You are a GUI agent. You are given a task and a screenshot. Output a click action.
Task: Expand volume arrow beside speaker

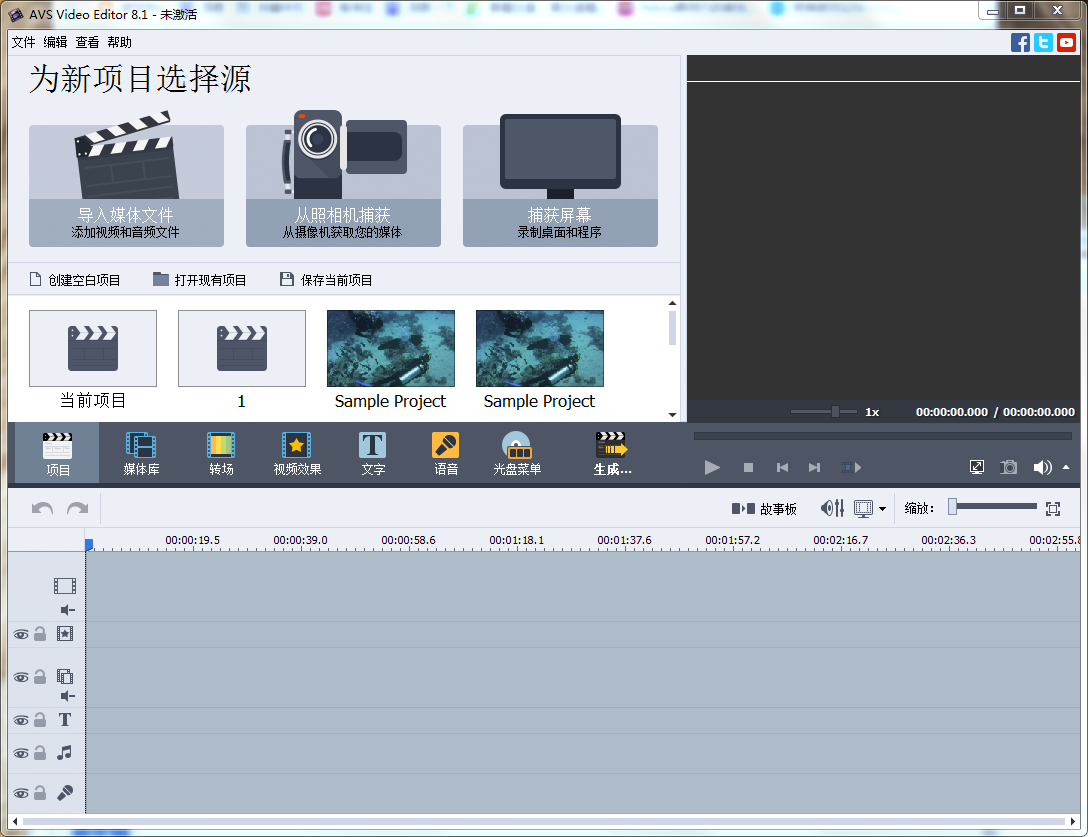(x=1066, y=468)
